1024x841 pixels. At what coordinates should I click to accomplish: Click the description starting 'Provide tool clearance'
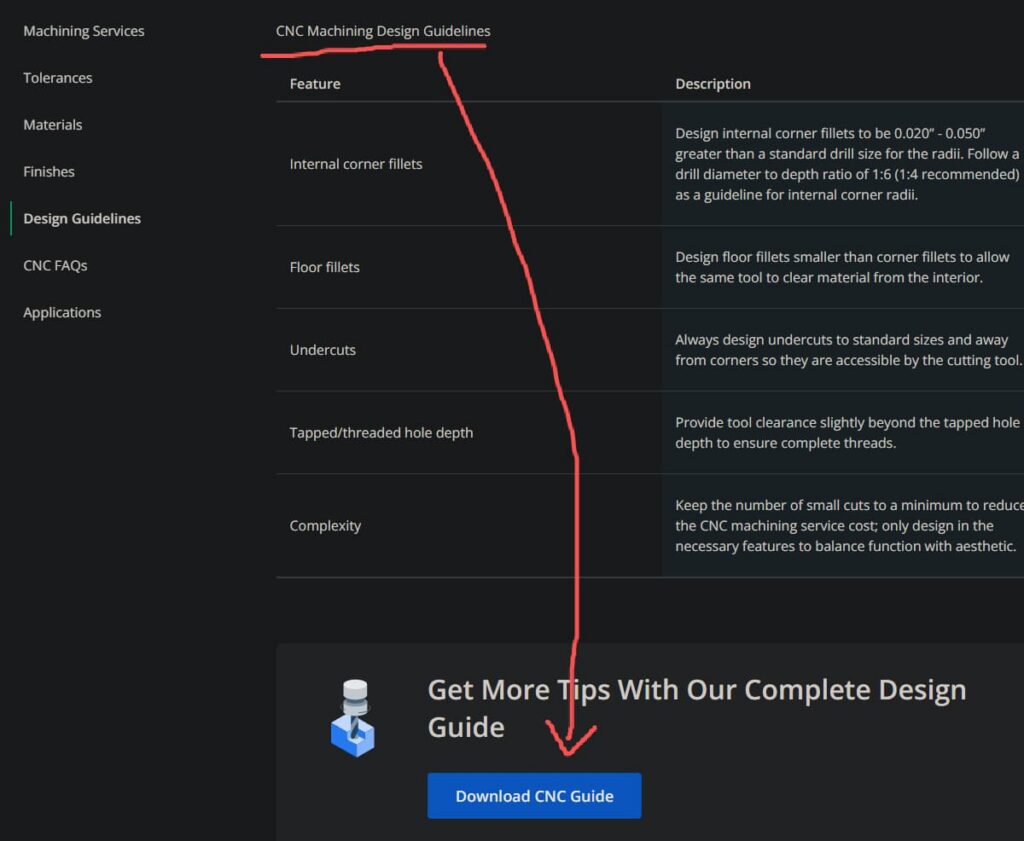coord(847,433)
